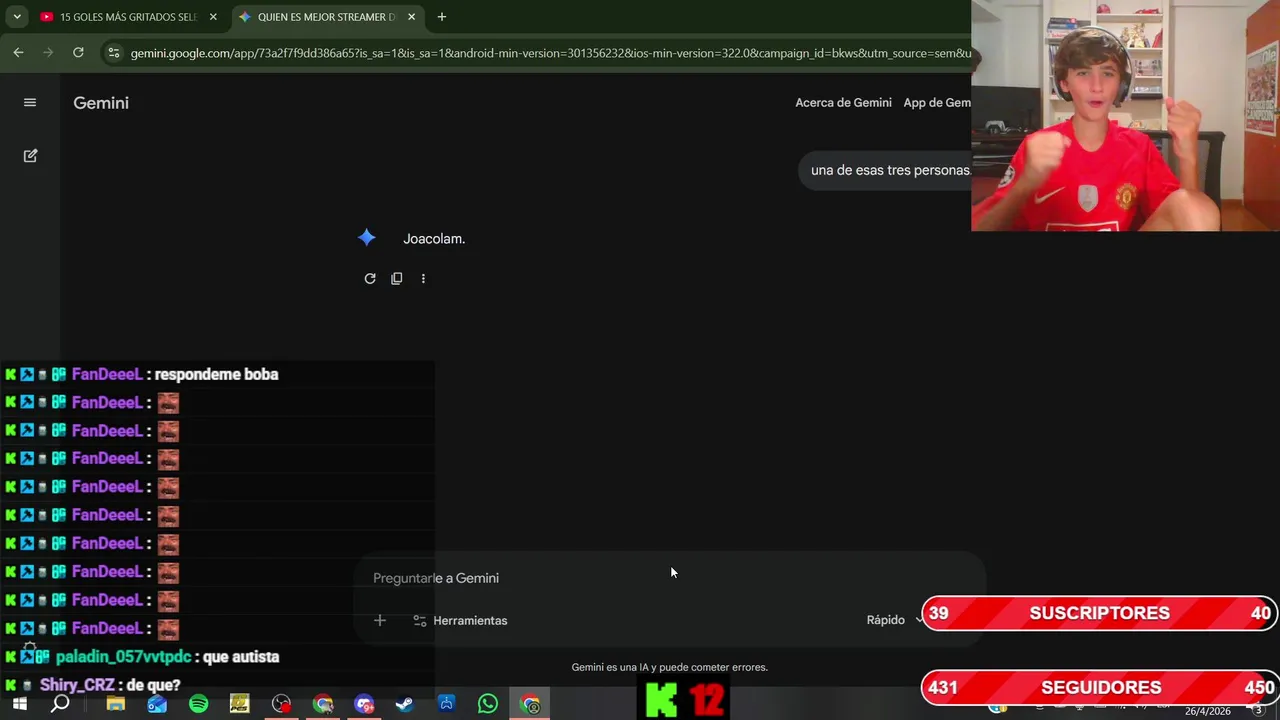Click the Gemini logo text
Image resolution: width=1280 pixels, height=720 pixels.
(101, 103)
